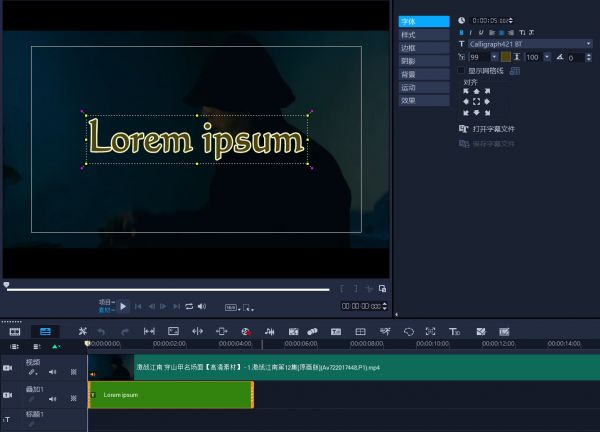Click the align top-left arrow icon
Screen dimensions: 600x432
click(x=465, y=91)
